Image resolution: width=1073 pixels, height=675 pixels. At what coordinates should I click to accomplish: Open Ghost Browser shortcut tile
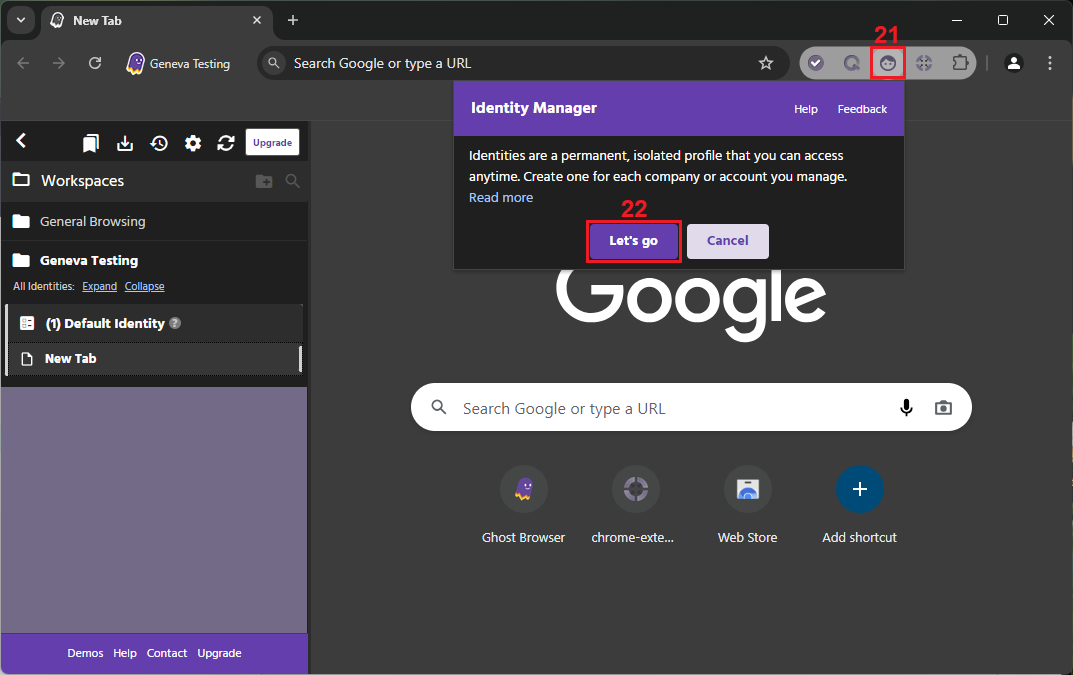523,505
